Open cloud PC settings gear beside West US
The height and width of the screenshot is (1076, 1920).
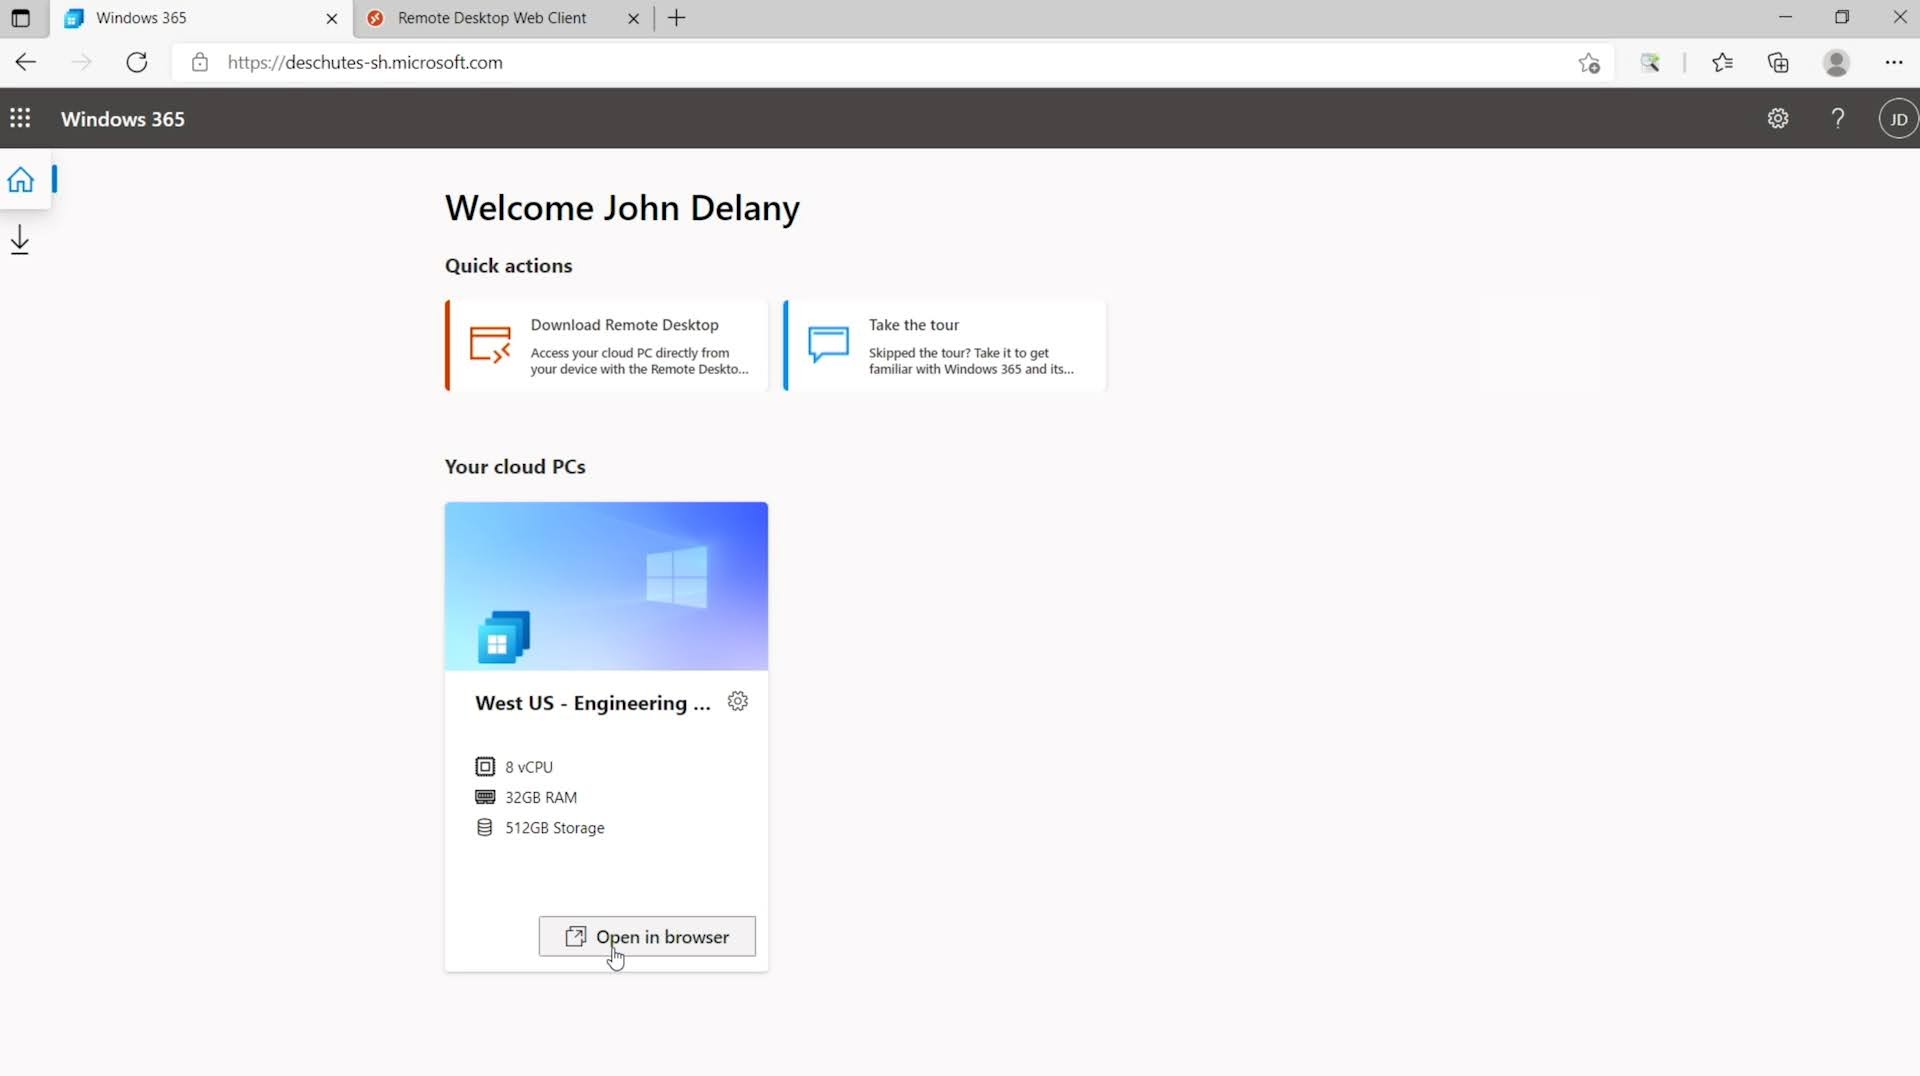click(x=738, y=702)
